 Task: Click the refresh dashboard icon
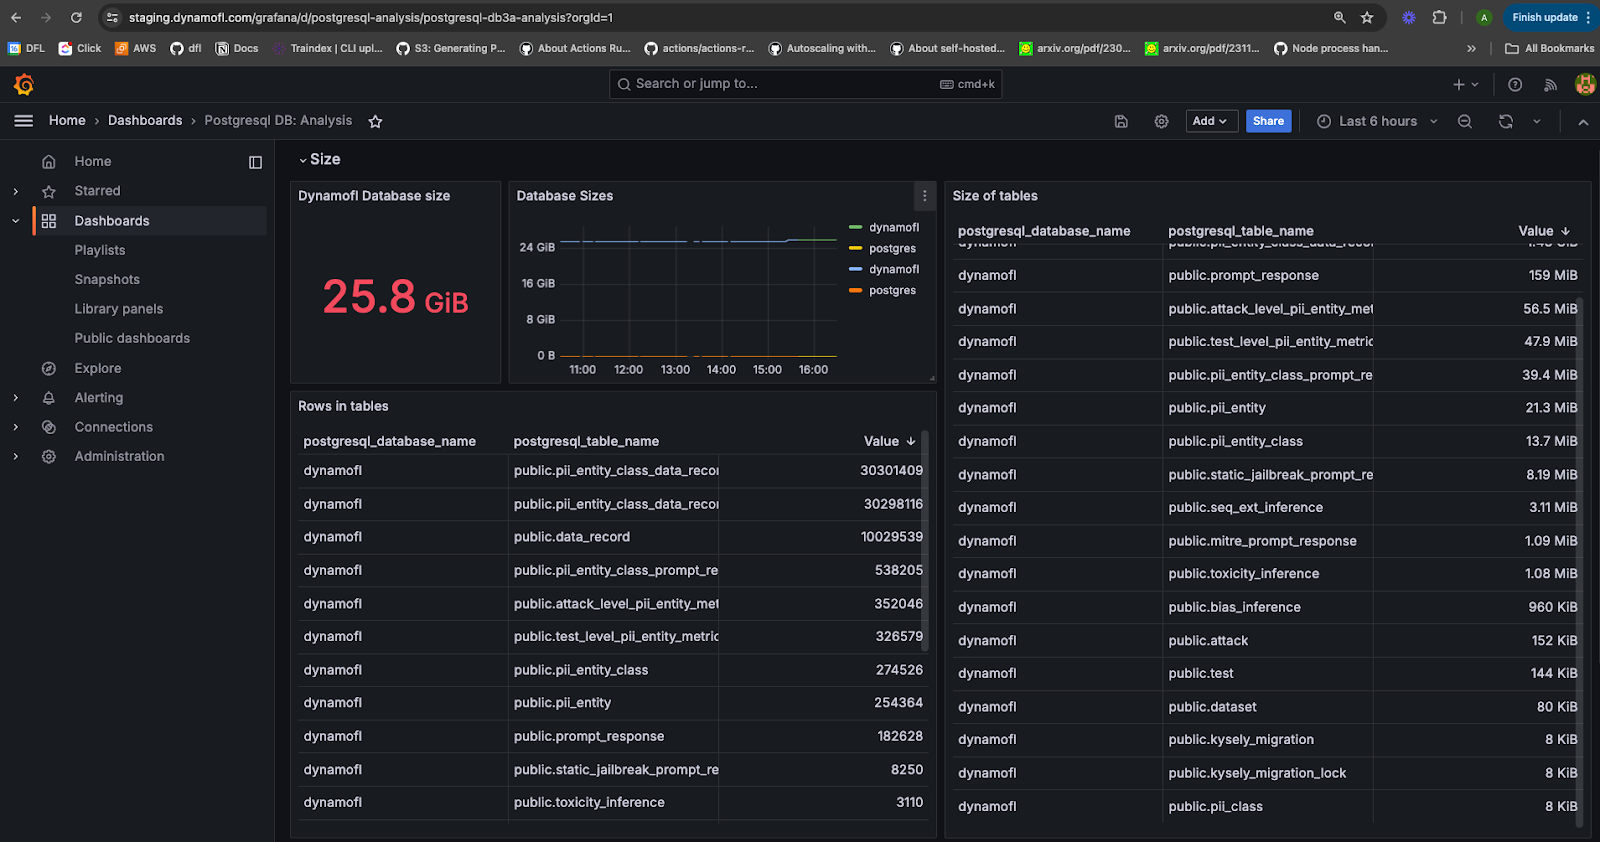tap(1506, 121)
